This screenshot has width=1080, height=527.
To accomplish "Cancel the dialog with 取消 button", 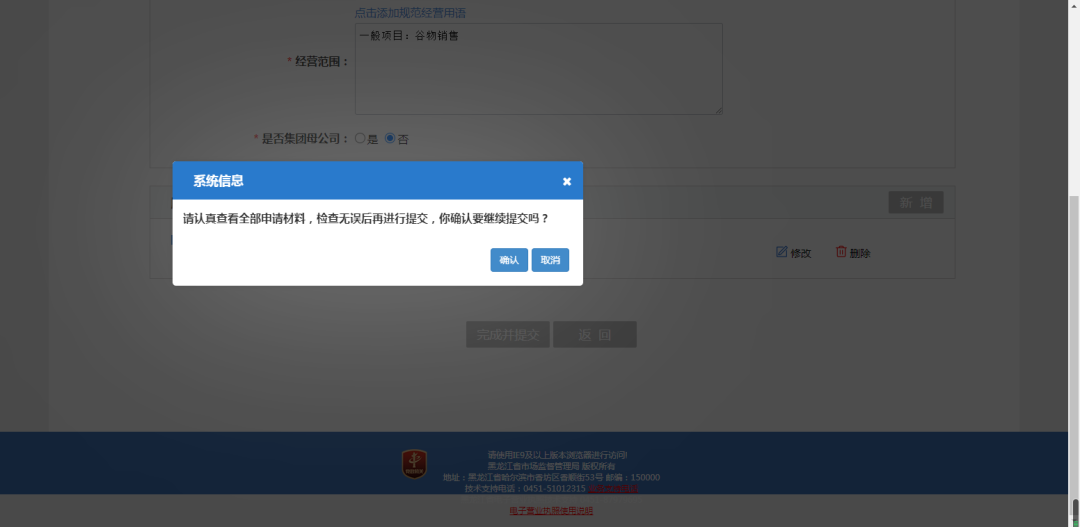I will pyautogui.click(x=550, y=260).
